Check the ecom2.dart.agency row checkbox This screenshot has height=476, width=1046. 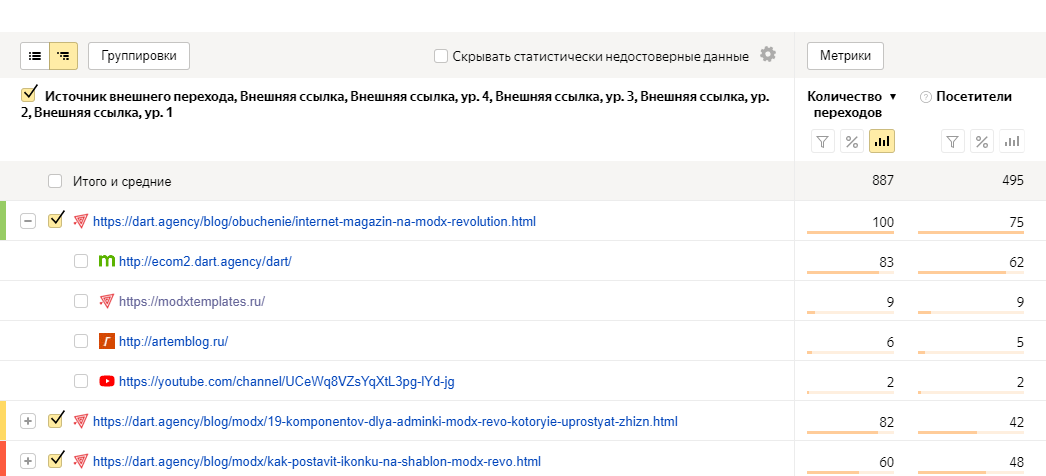point(81,261)
